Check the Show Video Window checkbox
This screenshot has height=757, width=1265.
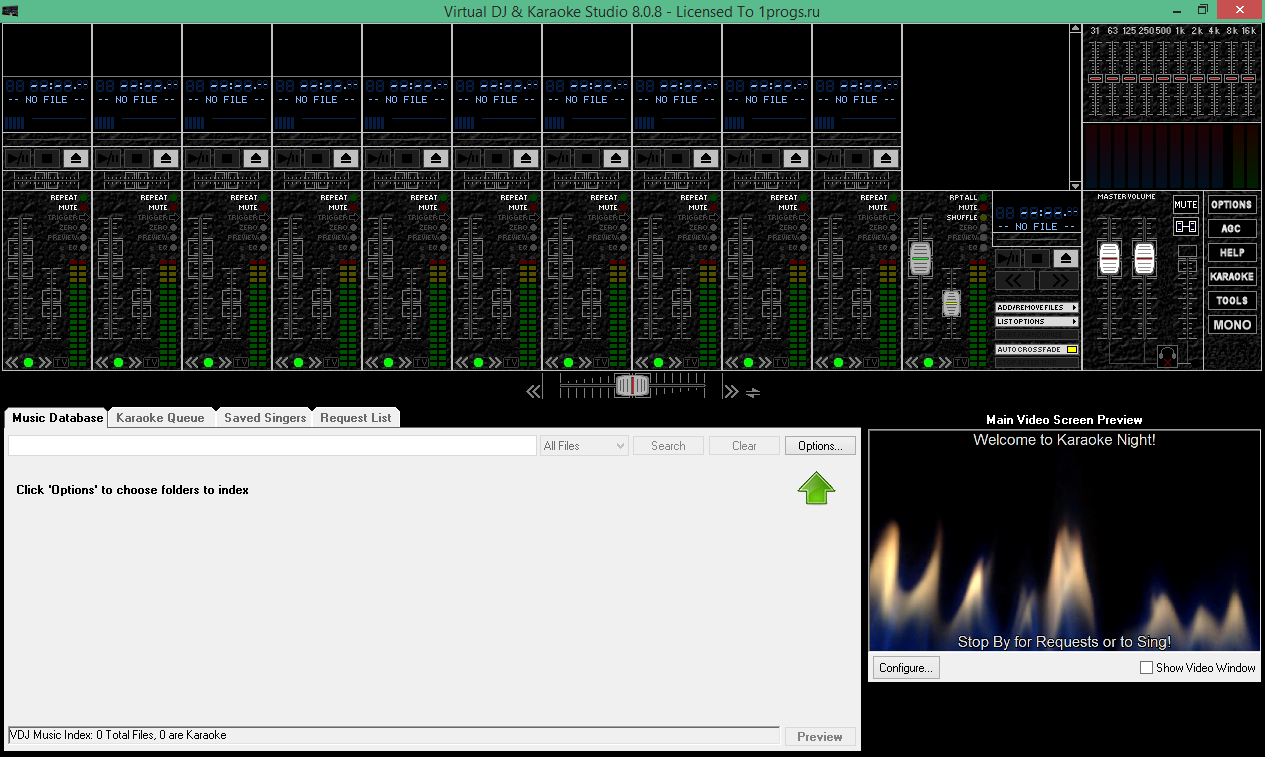click(1146, 668)
